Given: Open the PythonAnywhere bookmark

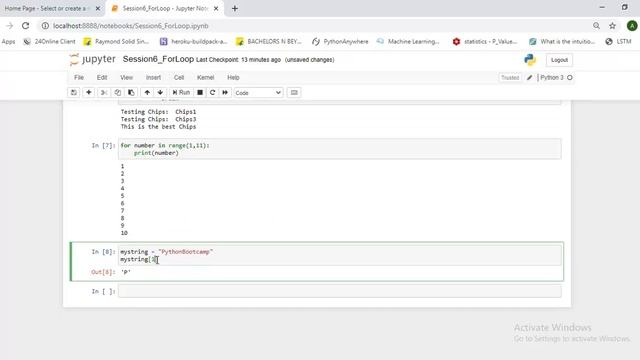Looking at the screenshot, I should pyautogui.click(x=340, y=42).
